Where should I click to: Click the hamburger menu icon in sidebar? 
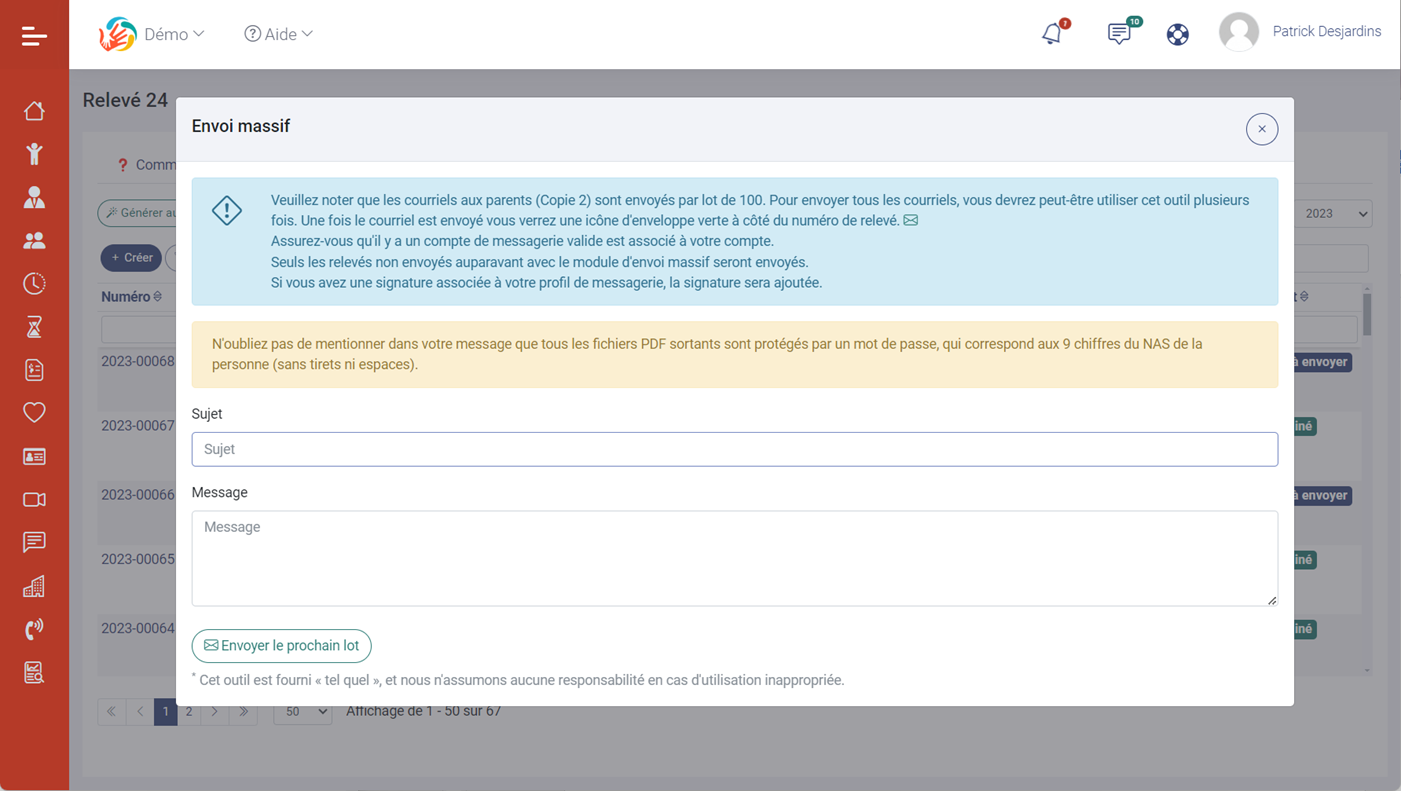(x=34, y=36)
